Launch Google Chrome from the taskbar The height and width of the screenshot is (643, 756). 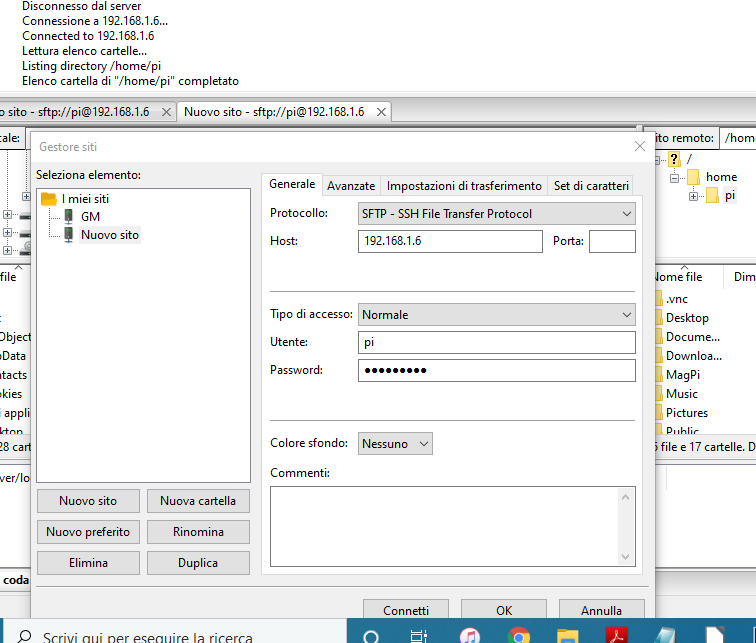pyautogui.click(x=518, y=636)
